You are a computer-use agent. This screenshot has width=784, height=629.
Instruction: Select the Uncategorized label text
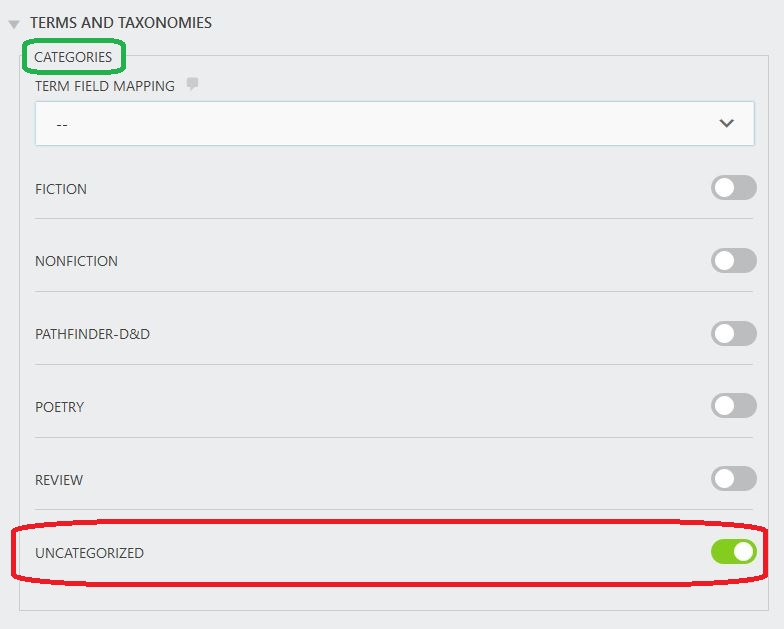pos(89,553)
